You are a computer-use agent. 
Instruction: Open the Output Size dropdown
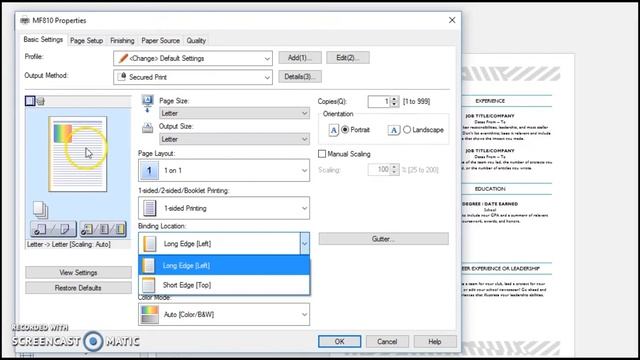click(x=234, y=139)
